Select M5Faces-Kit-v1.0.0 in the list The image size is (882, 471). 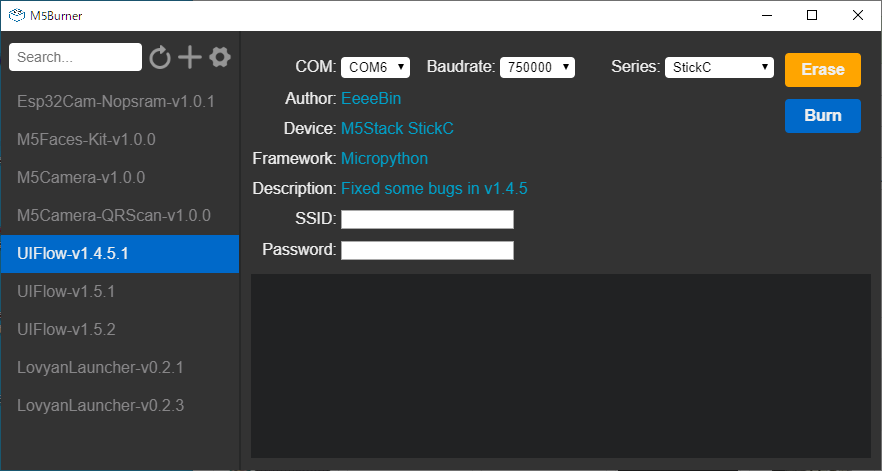(120, 140)
